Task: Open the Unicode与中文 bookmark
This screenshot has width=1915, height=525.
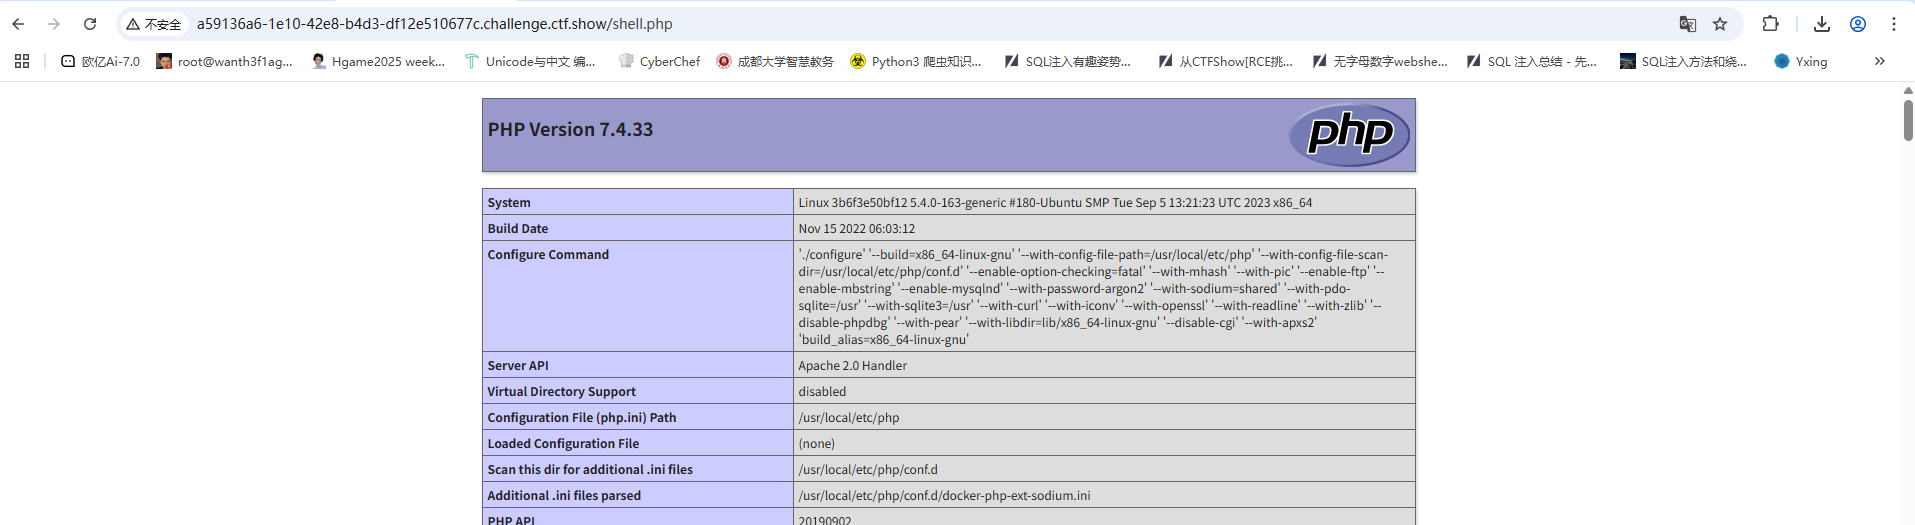Action: (530, 61)
